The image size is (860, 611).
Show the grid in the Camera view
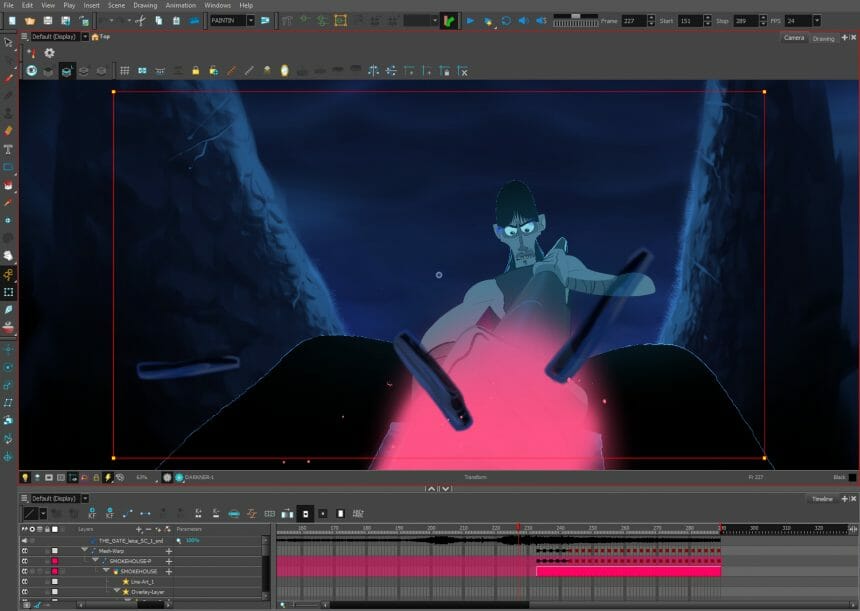[x=124, y=71]
